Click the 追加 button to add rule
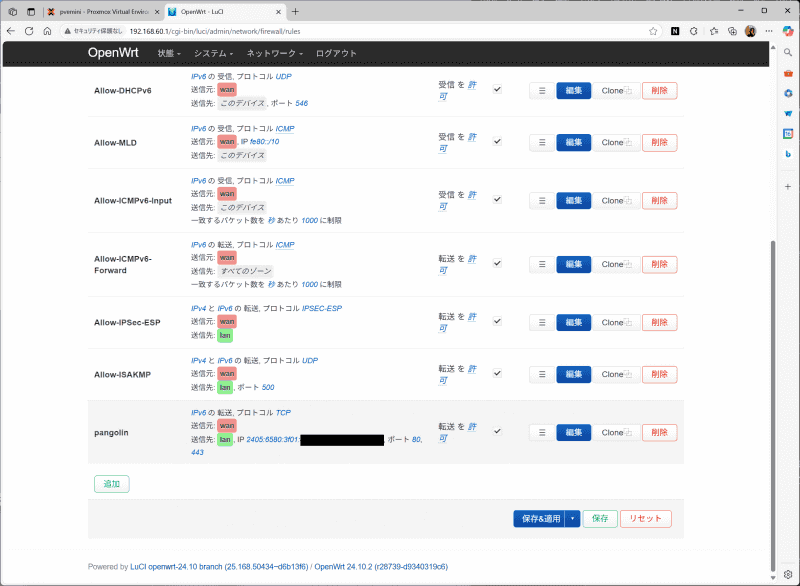 [112, 484]
